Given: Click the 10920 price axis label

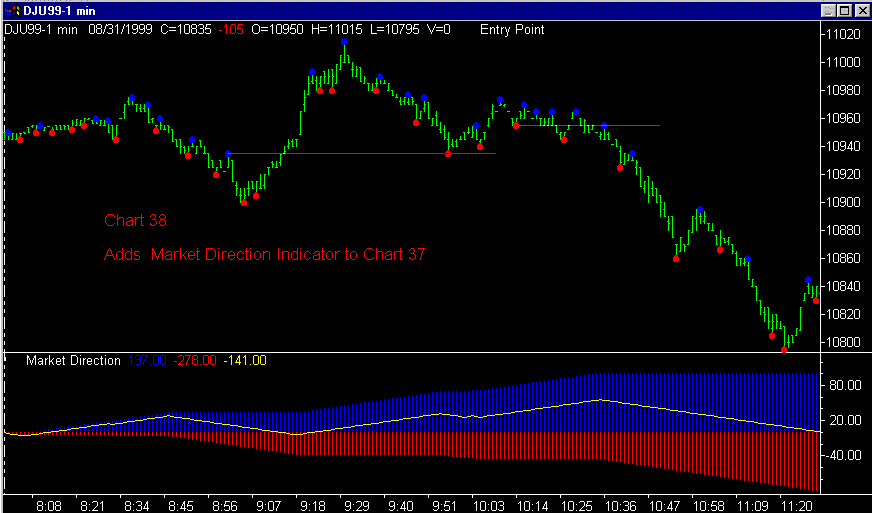Looking at the screenshot, I should [844, 174].
